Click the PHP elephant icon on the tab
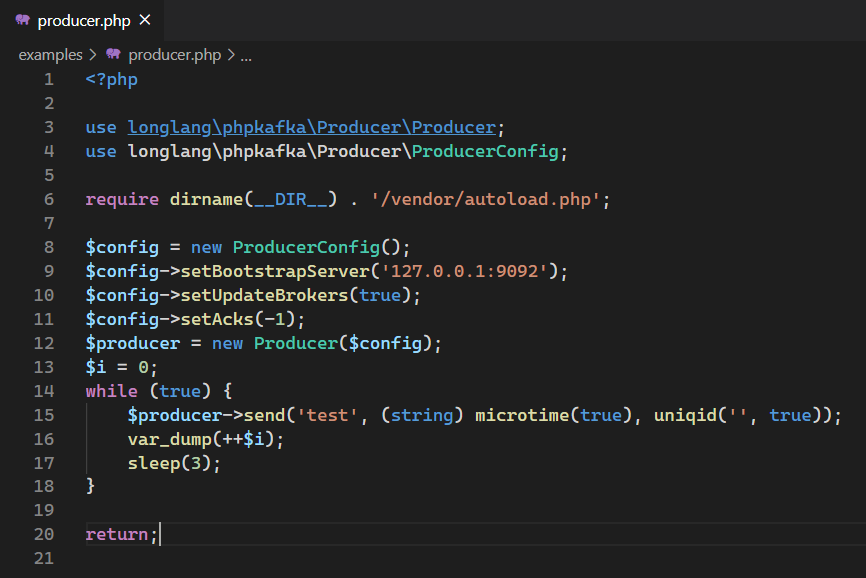The image size is (866, 578). click(x=23, y=20)
